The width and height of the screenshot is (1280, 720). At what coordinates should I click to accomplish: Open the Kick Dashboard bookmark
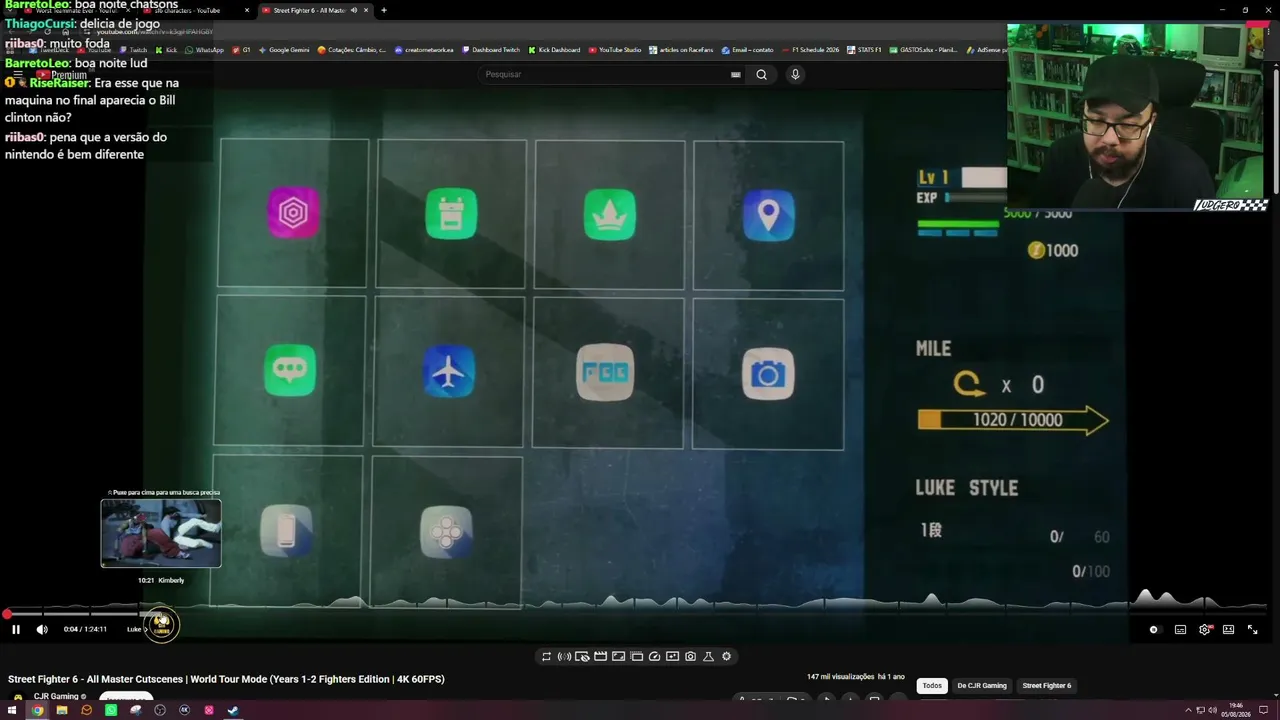(554, 49)
